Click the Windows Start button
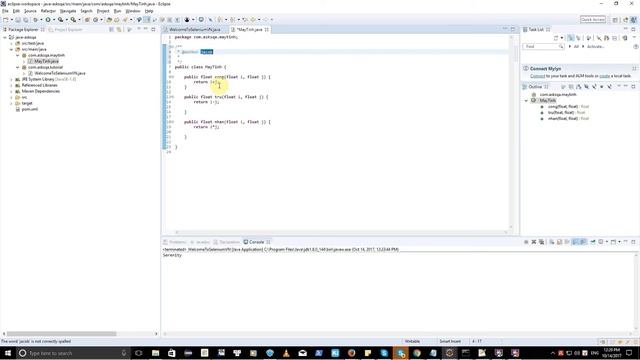The image size is (640, 360). click(7, 353)
